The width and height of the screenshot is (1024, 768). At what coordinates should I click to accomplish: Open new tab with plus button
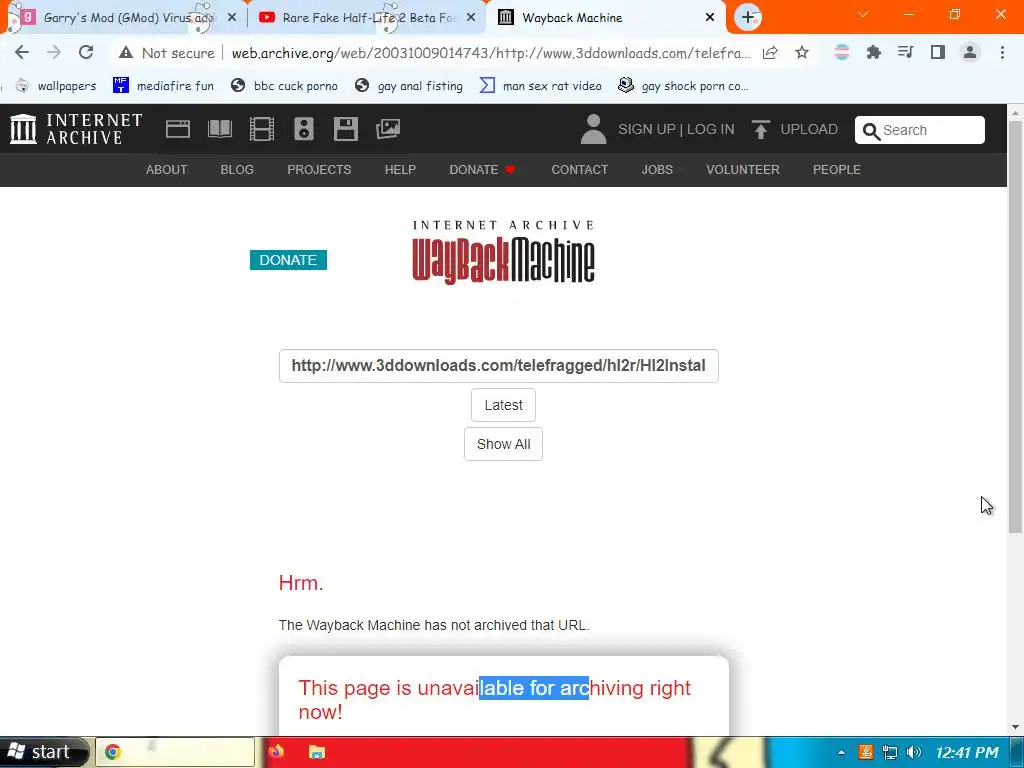[748, 17]
